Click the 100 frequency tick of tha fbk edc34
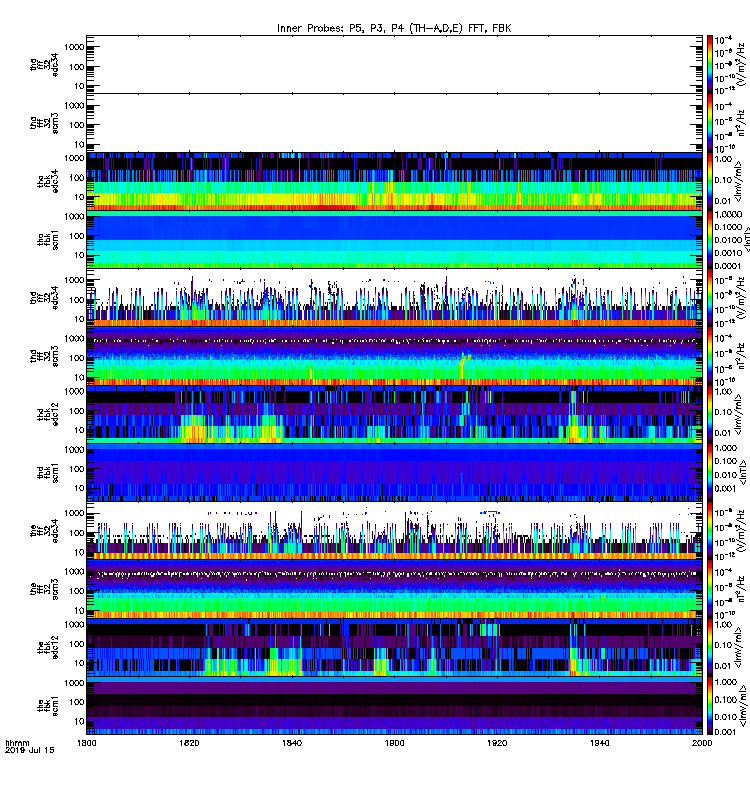The height and width of the screenshot is (800, 750). pos(77,178)
